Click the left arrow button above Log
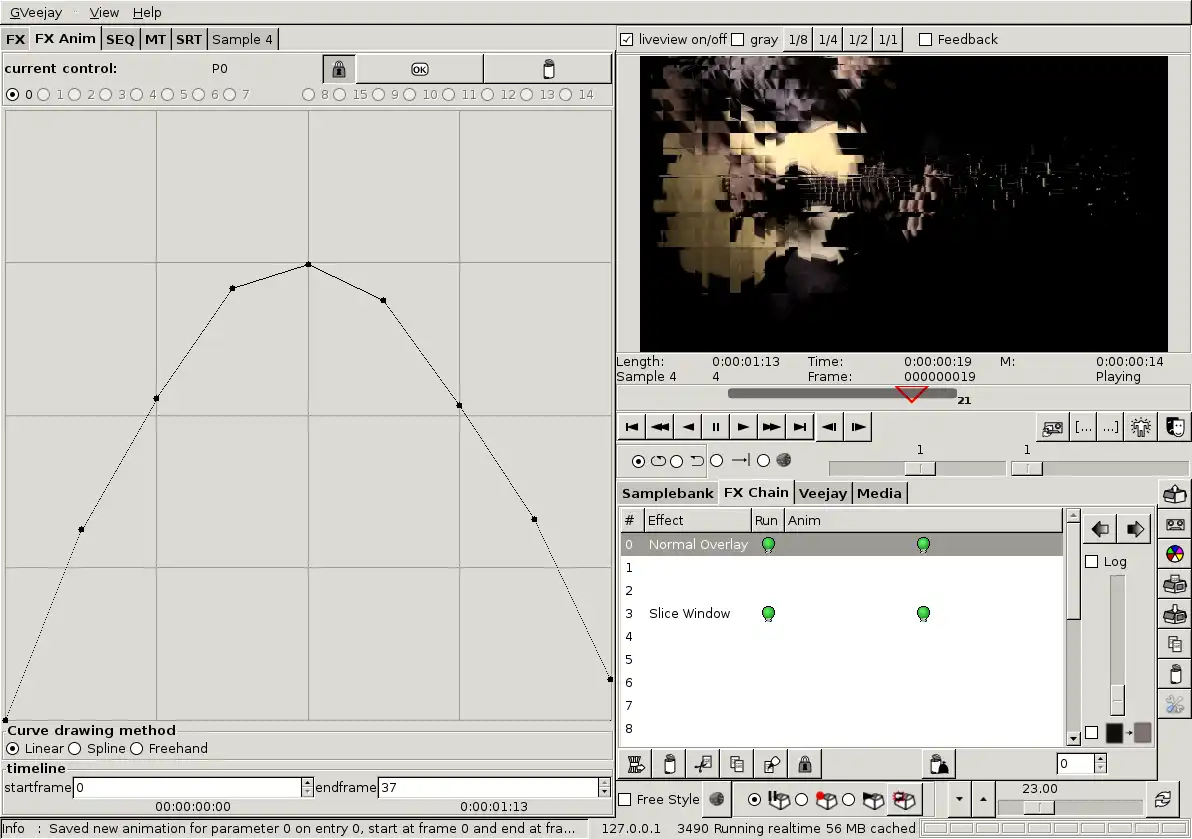 tap(1100, 529)
